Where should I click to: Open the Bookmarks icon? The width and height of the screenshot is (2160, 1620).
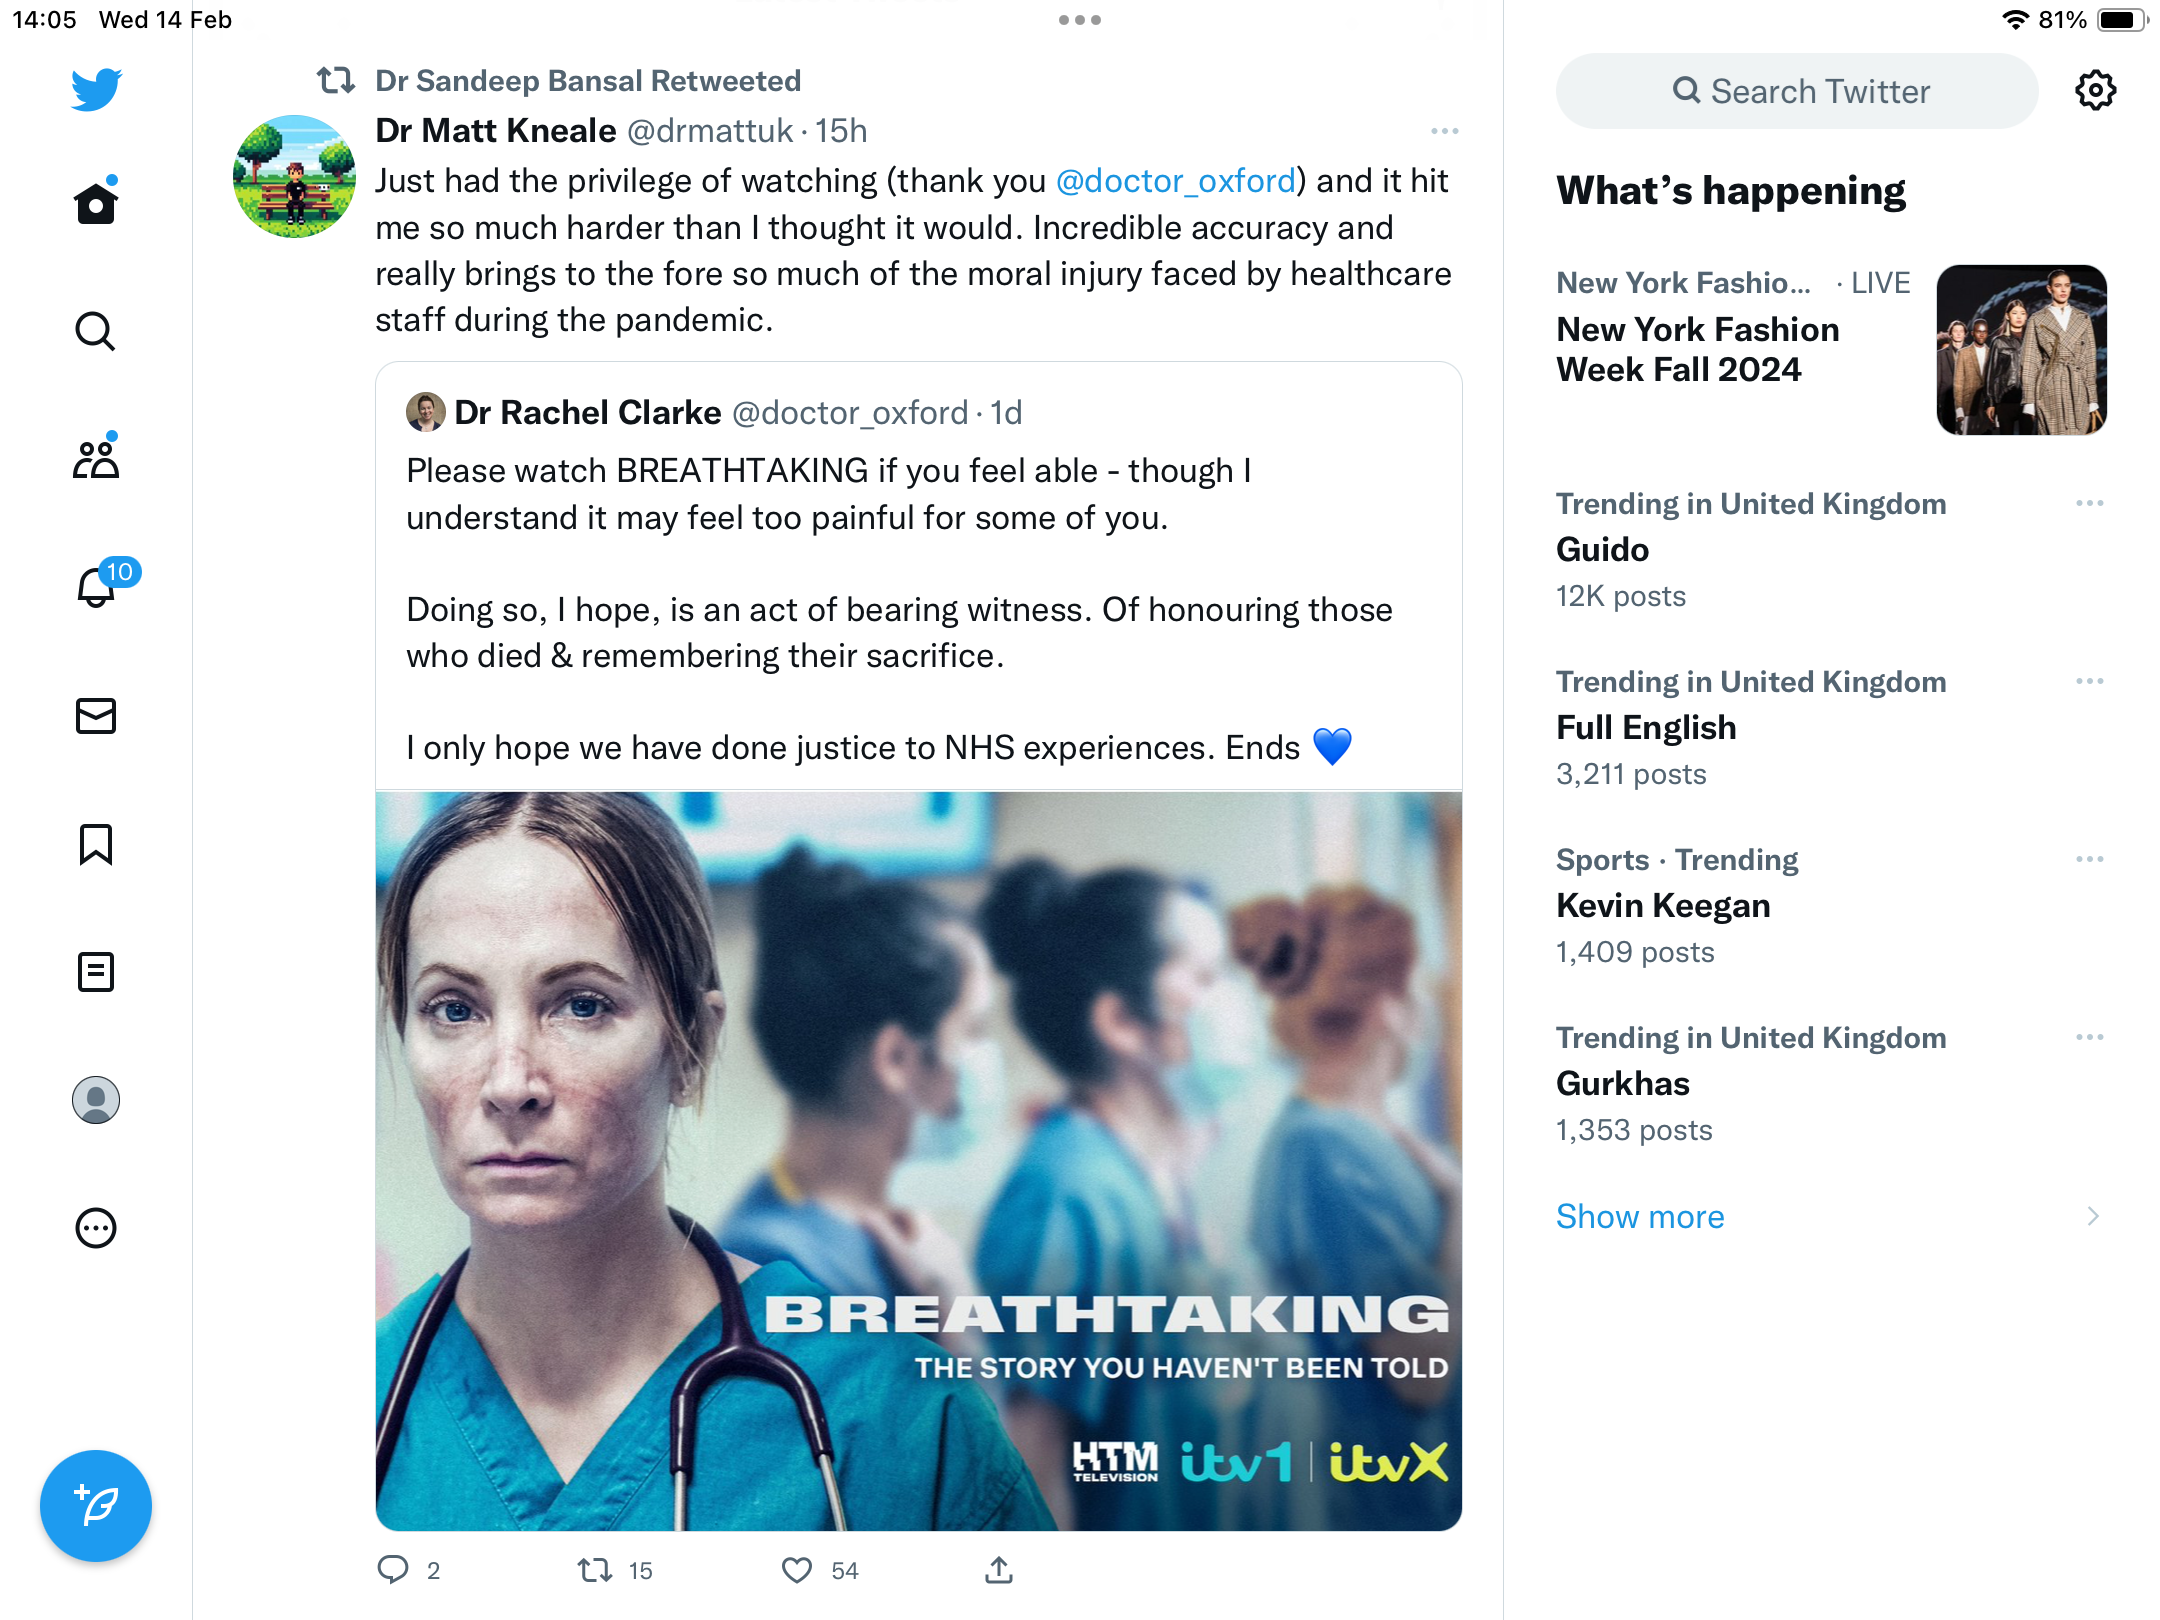pyautogui.click(x=96, y=844)
